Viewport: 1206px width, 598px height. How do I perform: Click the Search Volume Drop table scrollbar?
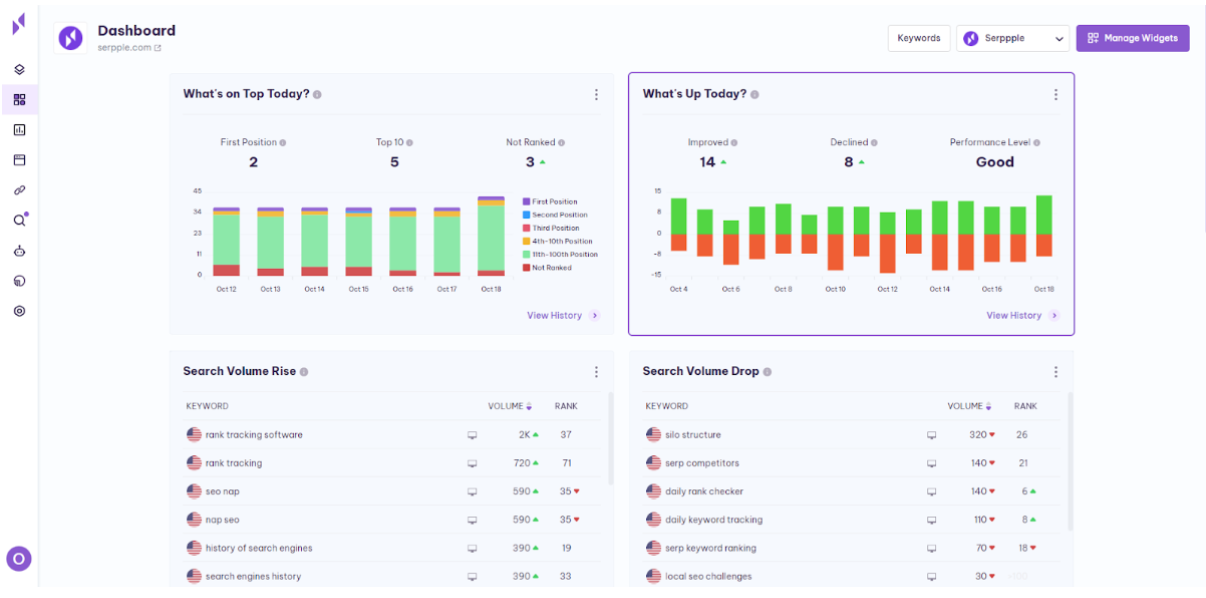tap(1070, 461)
